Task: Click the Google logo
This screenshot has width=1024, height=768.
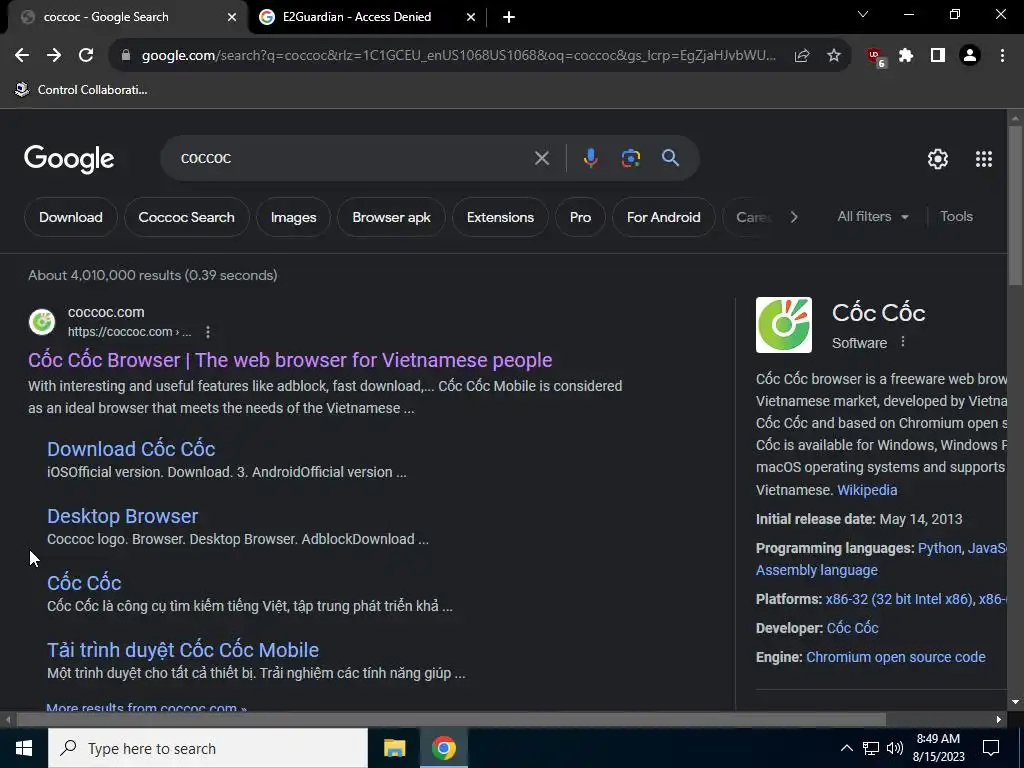Action: tap(69, 159)
